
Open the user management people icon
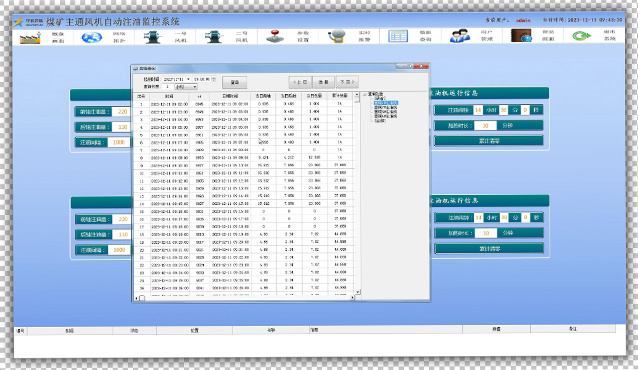point(459,36)
